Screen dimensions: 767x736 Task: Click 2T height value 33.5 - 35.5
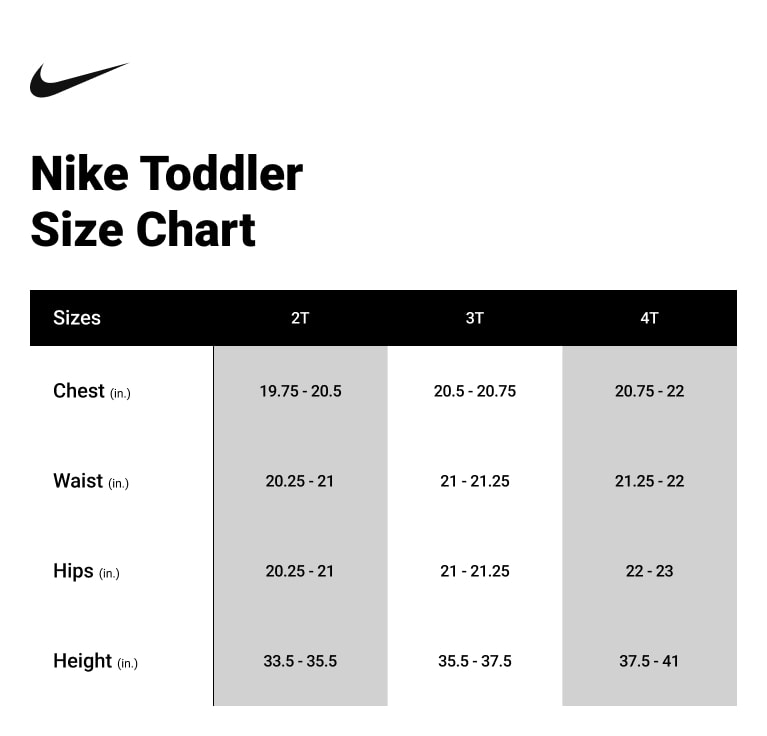click(300, 661)
